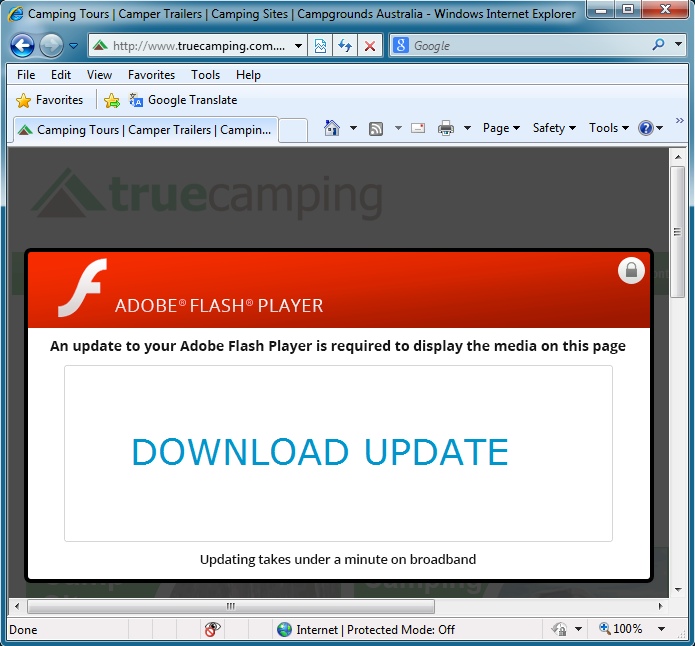Open the Favorites star button

[x=50, y=100]
